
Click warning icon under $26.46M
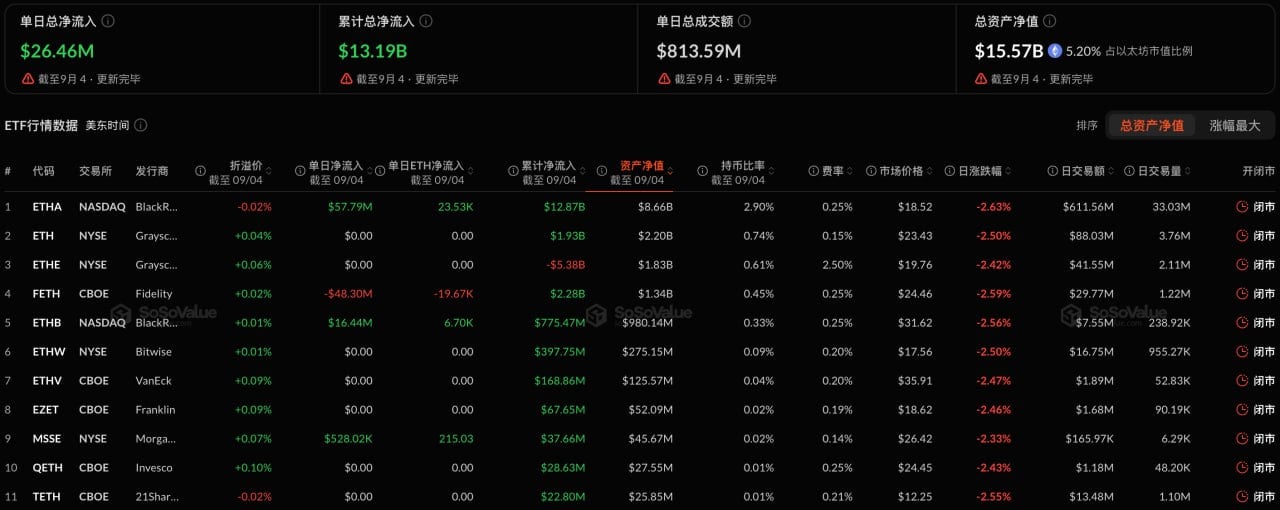[x=27, y=79]
